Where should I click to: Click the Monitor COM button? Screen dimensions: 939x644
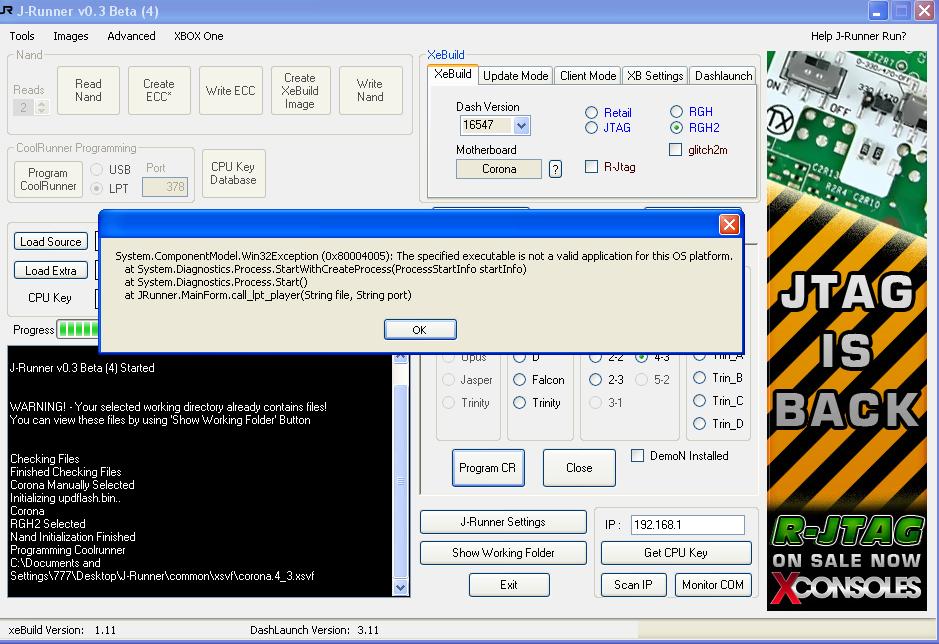[x=713, y=585]
